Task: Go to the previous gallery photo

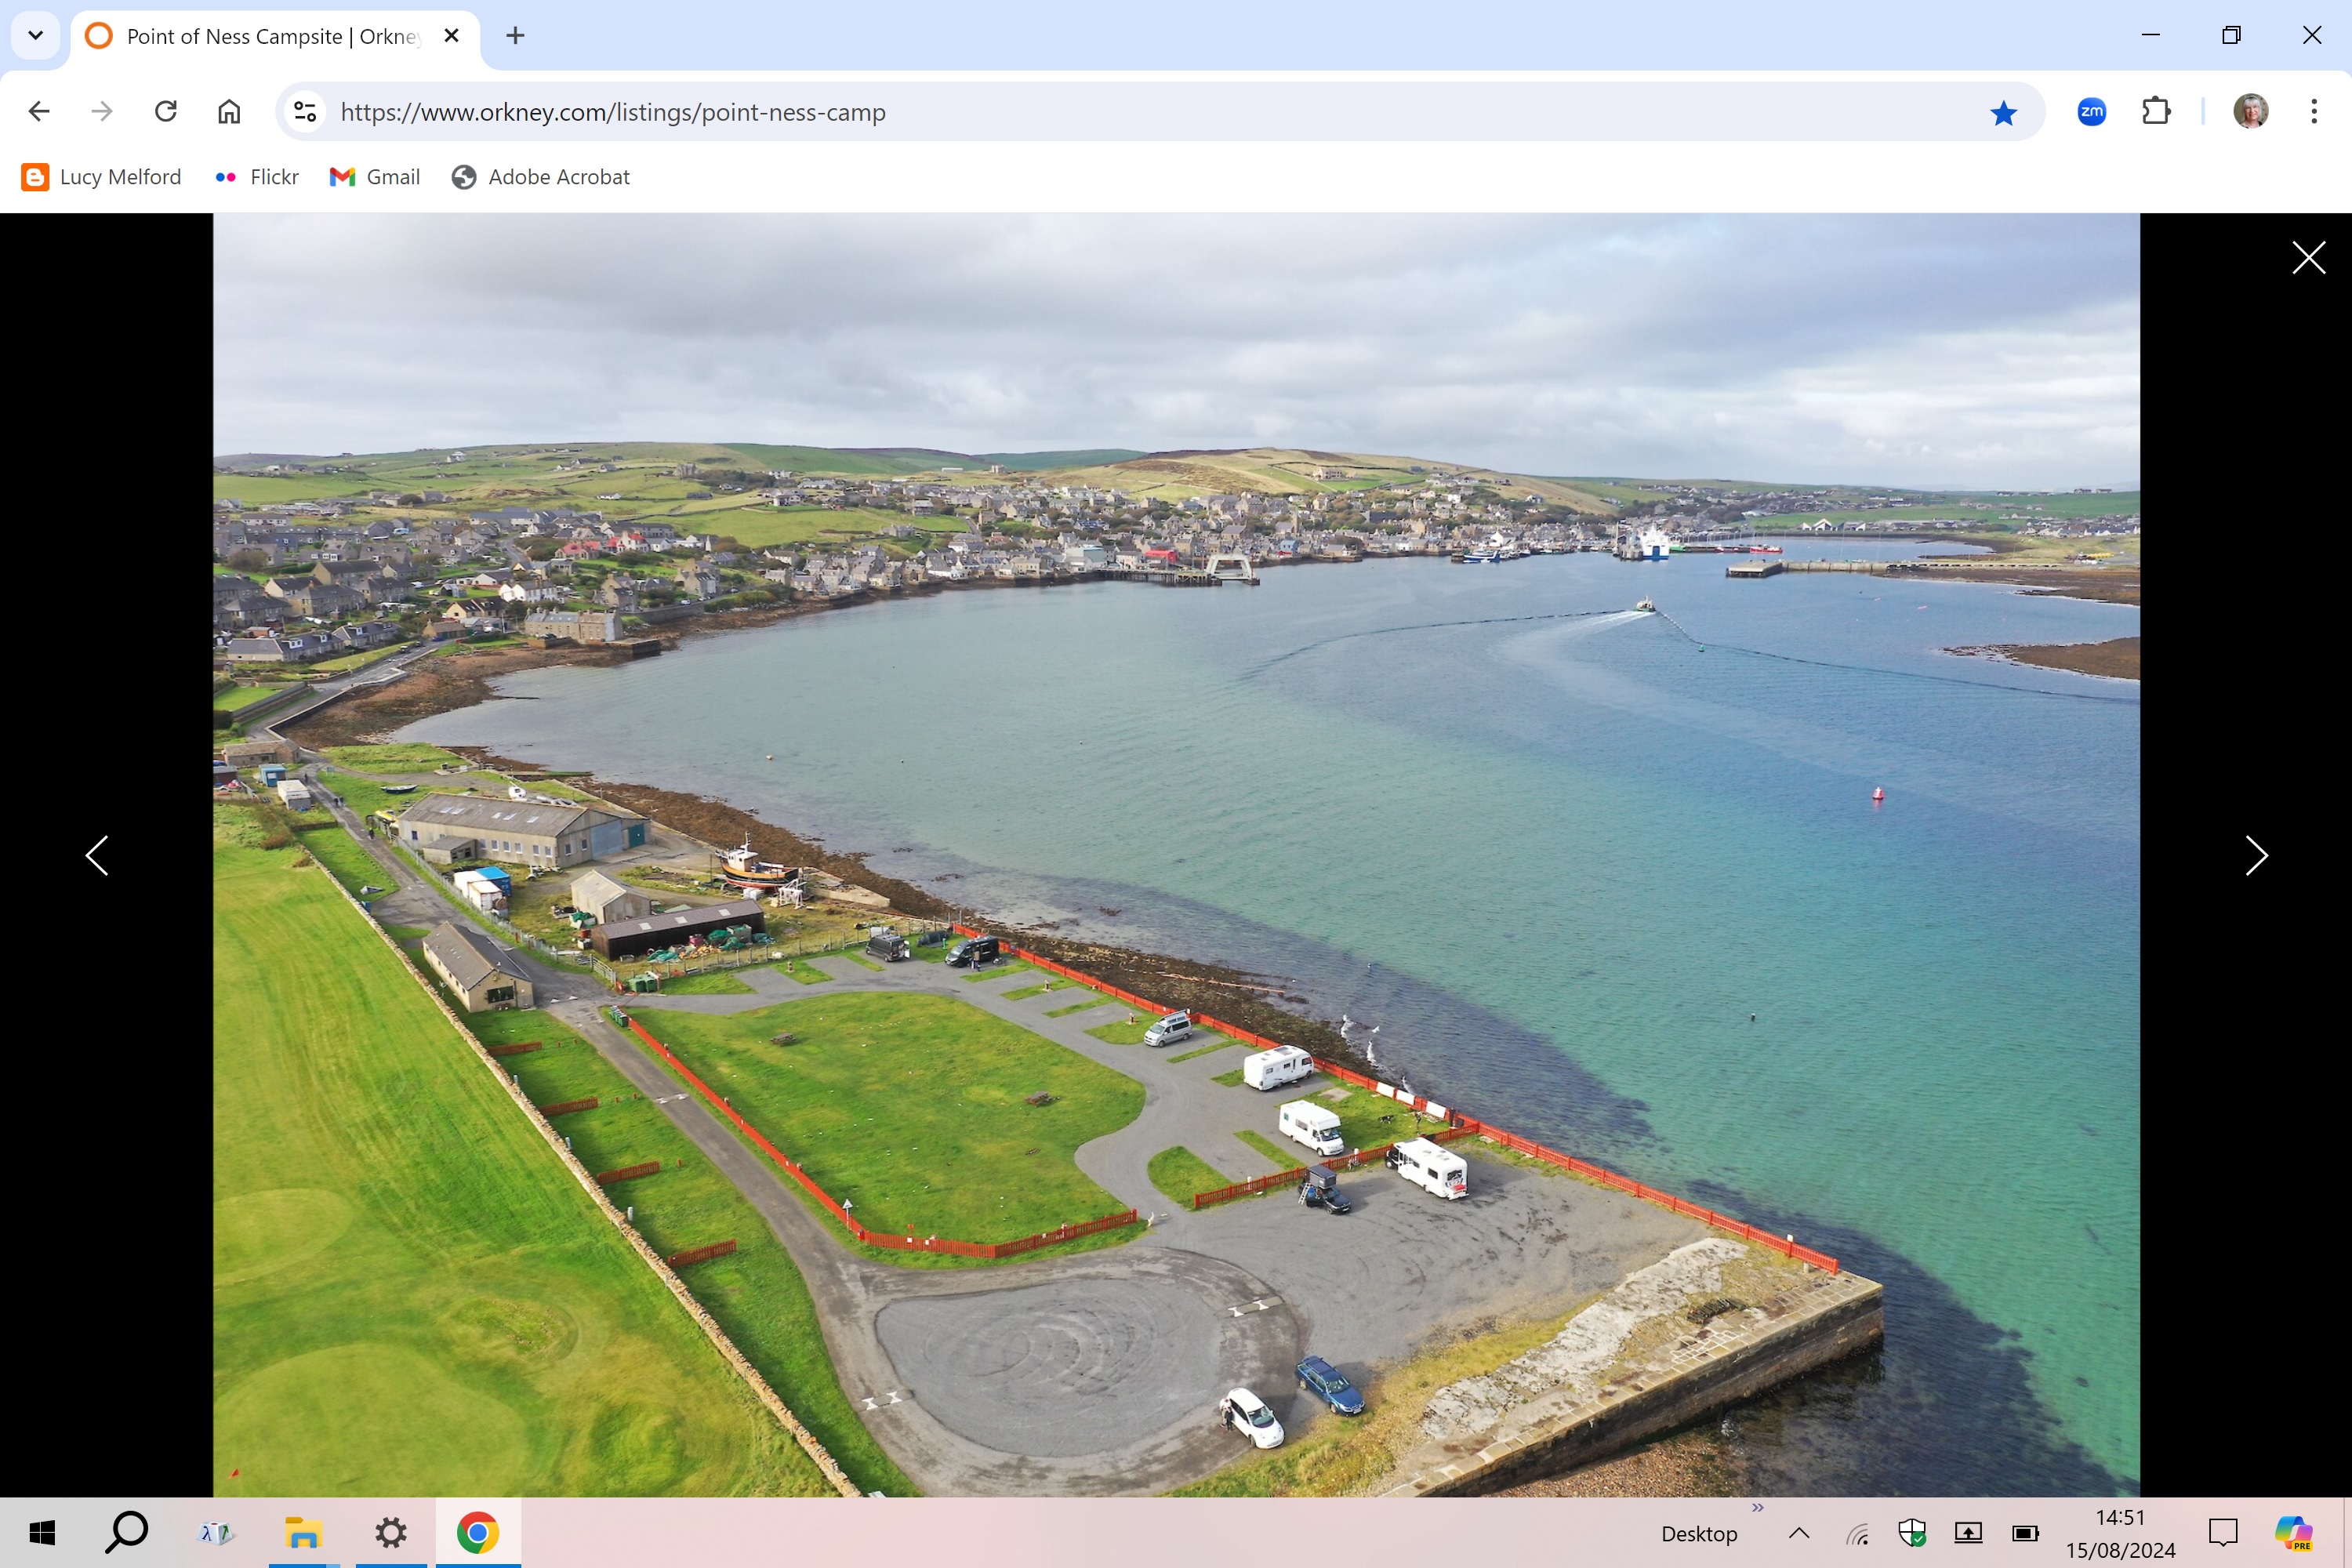Action: tap(97, 856)
